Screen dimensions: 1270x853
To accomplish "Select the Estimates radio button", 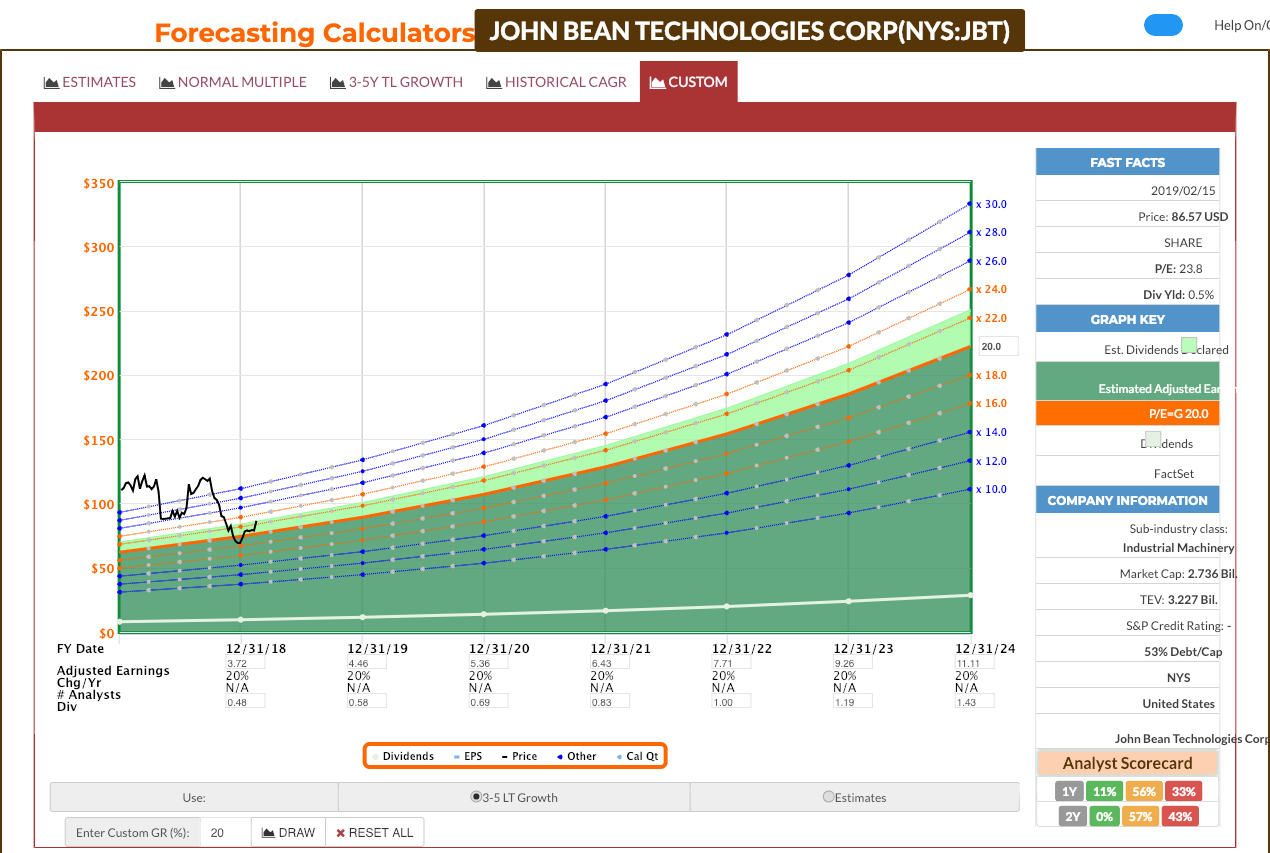I will (828, 797).
